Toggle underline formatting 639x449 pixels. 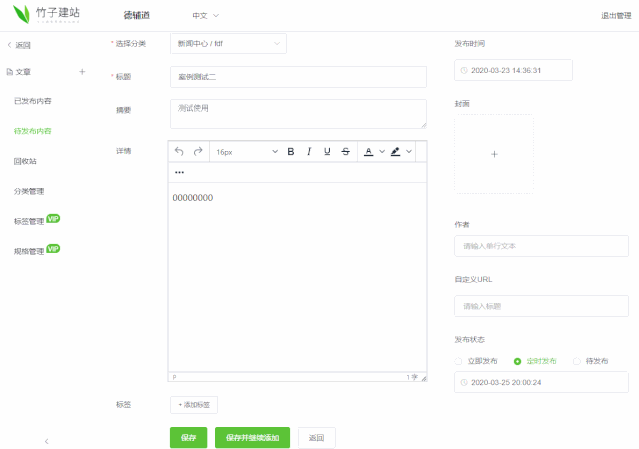(327, 152)
